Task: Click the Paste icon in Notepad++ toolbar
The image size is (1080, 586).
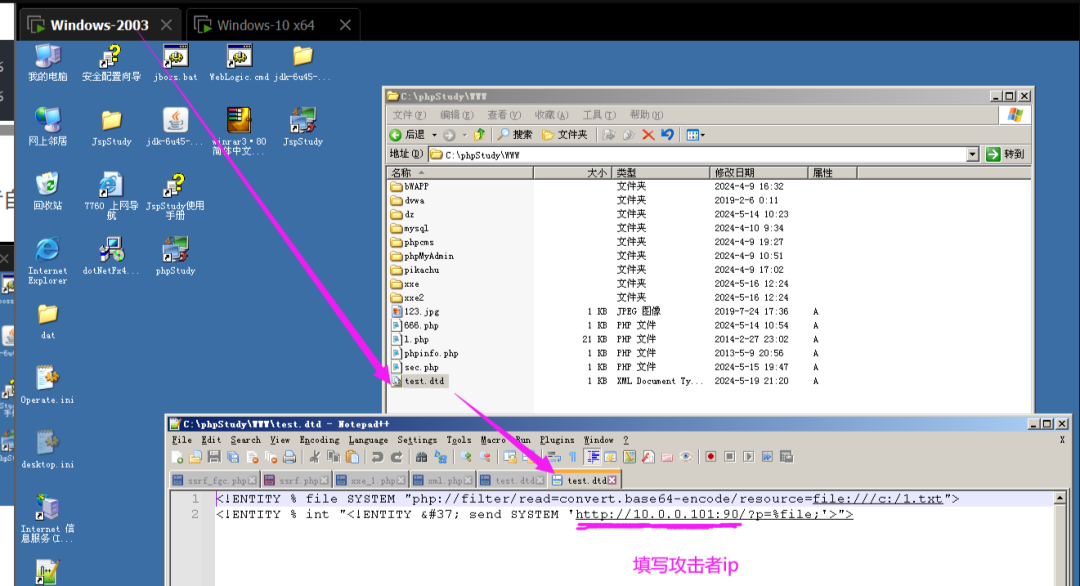Action: pyautogui.click(x=353, y=457)
